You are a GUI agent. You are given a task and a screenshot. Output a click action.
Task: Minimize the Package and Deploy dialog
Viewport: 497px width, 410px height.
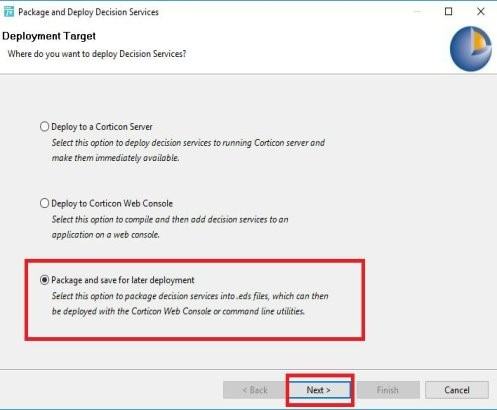(417, 12)
